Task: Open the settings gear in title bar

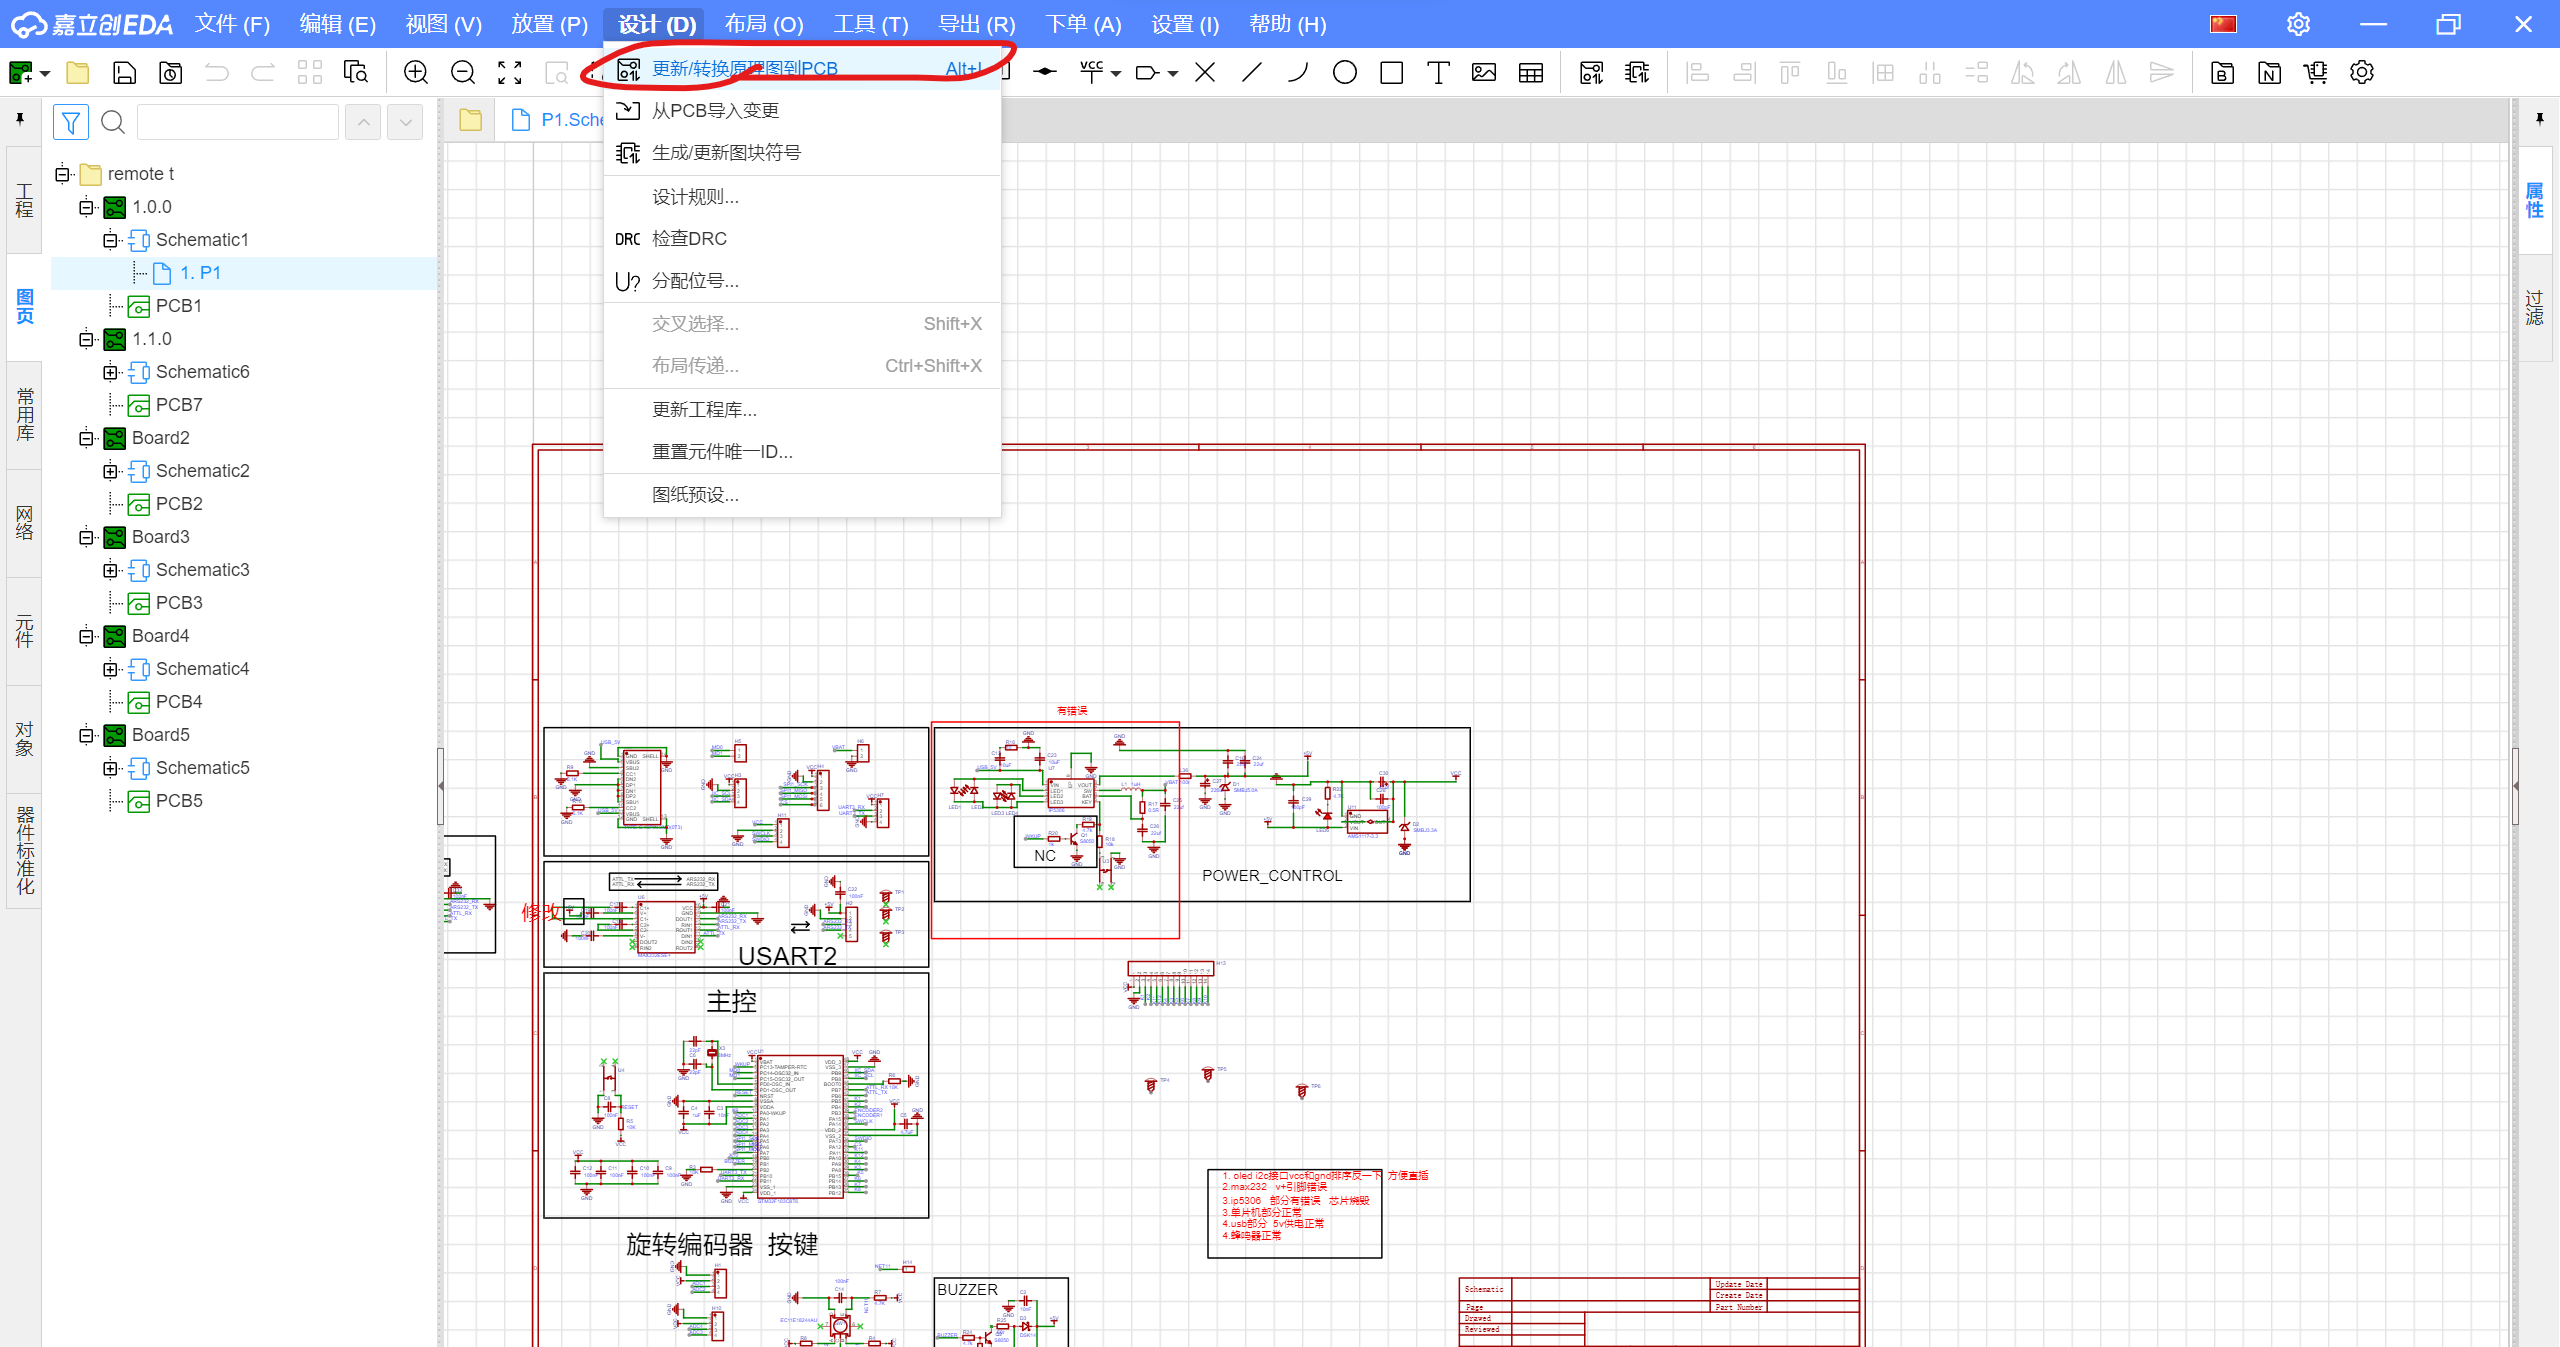Action: click(x=2298, y=24)
